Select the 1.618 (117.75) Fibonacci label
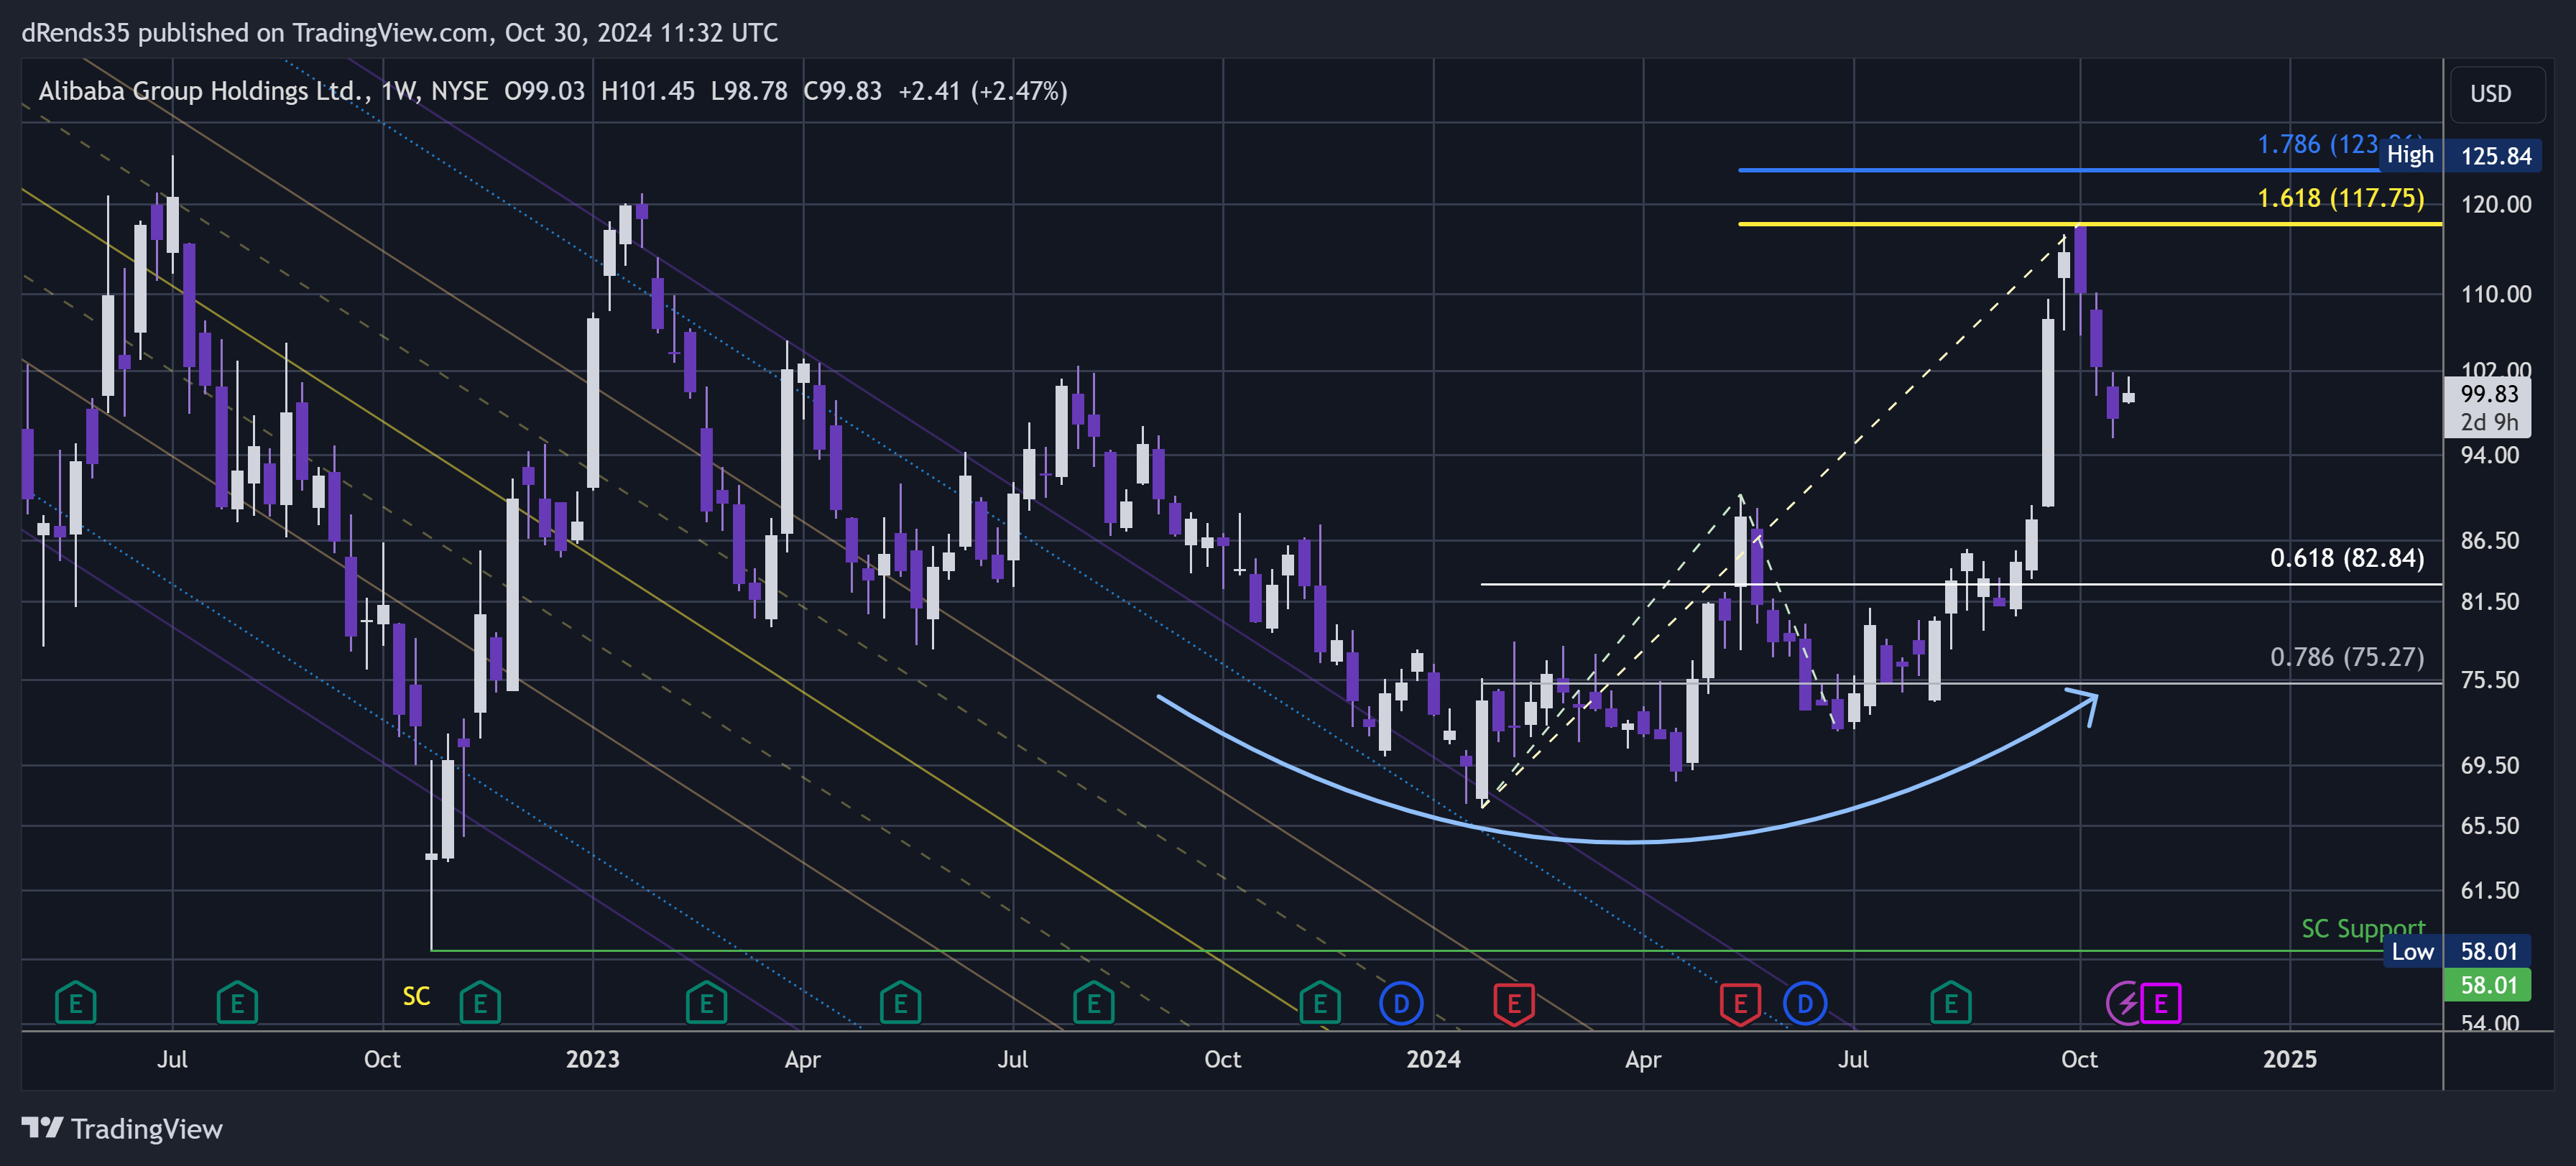The width and height of the screenshot is (2576, 1166). click(x=2340, y=198)
